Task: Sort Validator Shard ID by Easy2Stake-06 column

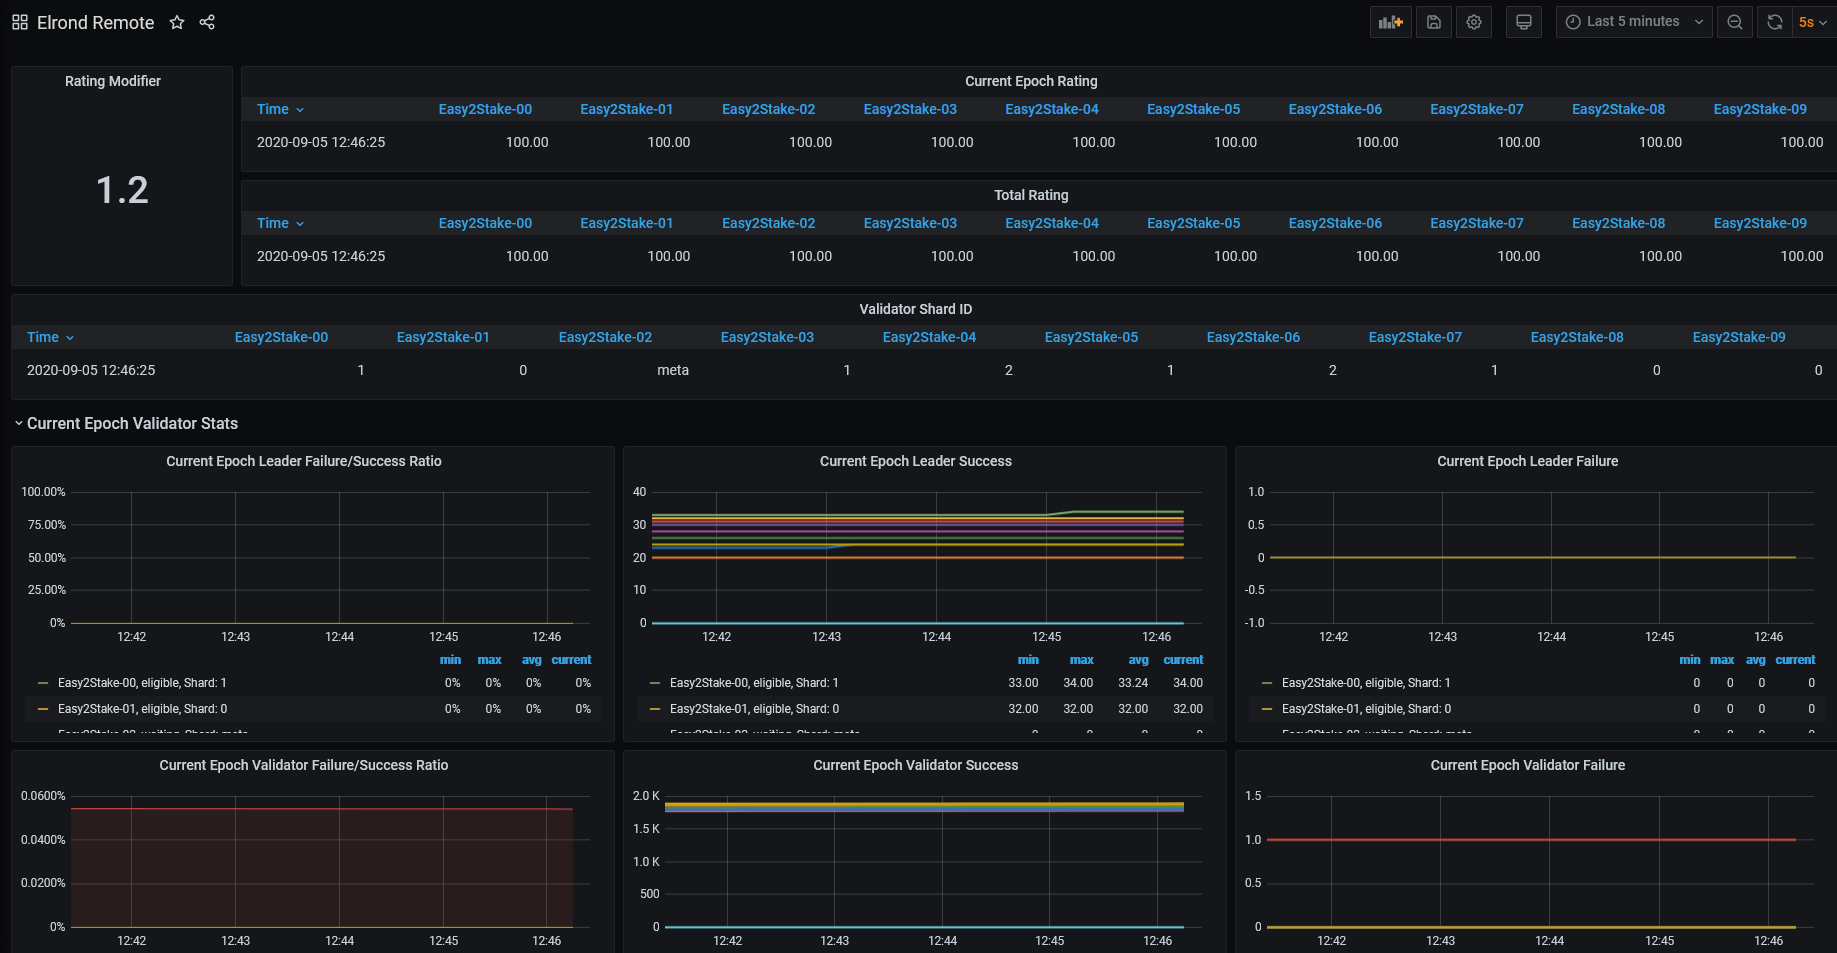Action: 1253,337
